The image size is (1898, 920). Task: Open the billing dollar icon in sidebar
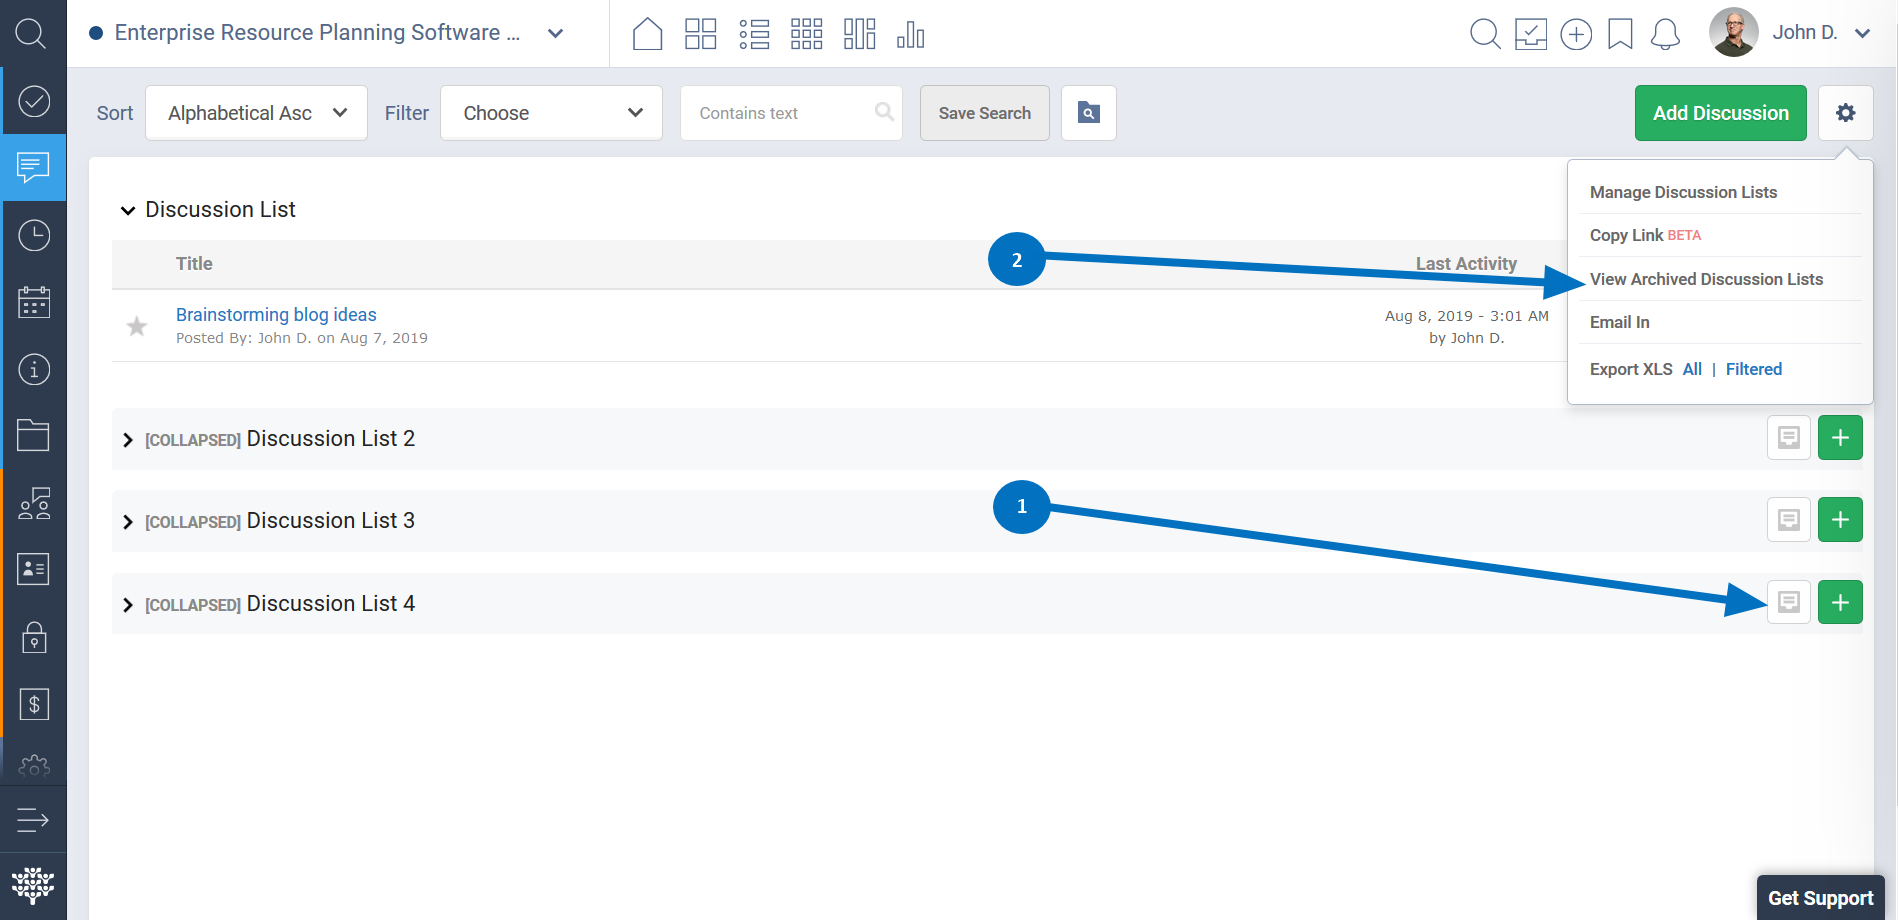pos(34,704)
